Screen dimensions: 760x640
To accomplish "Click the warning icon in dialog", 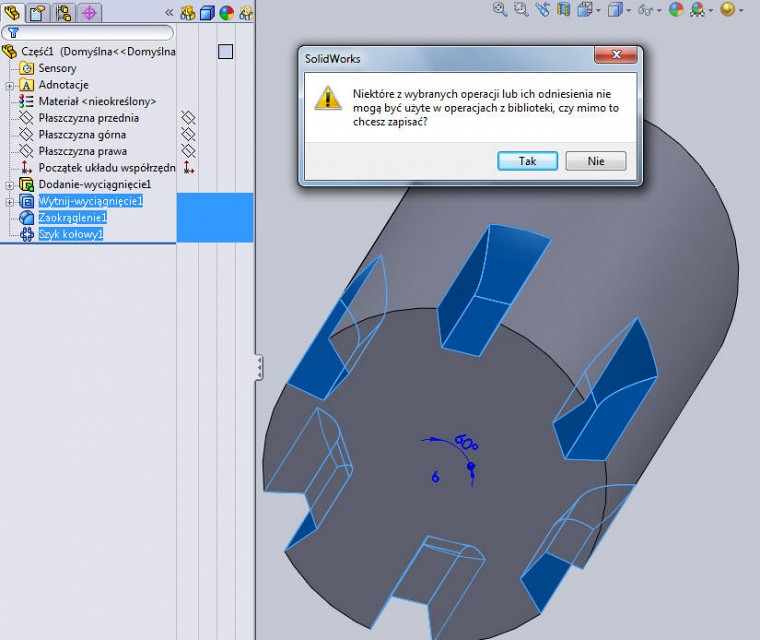I will 328,97.
